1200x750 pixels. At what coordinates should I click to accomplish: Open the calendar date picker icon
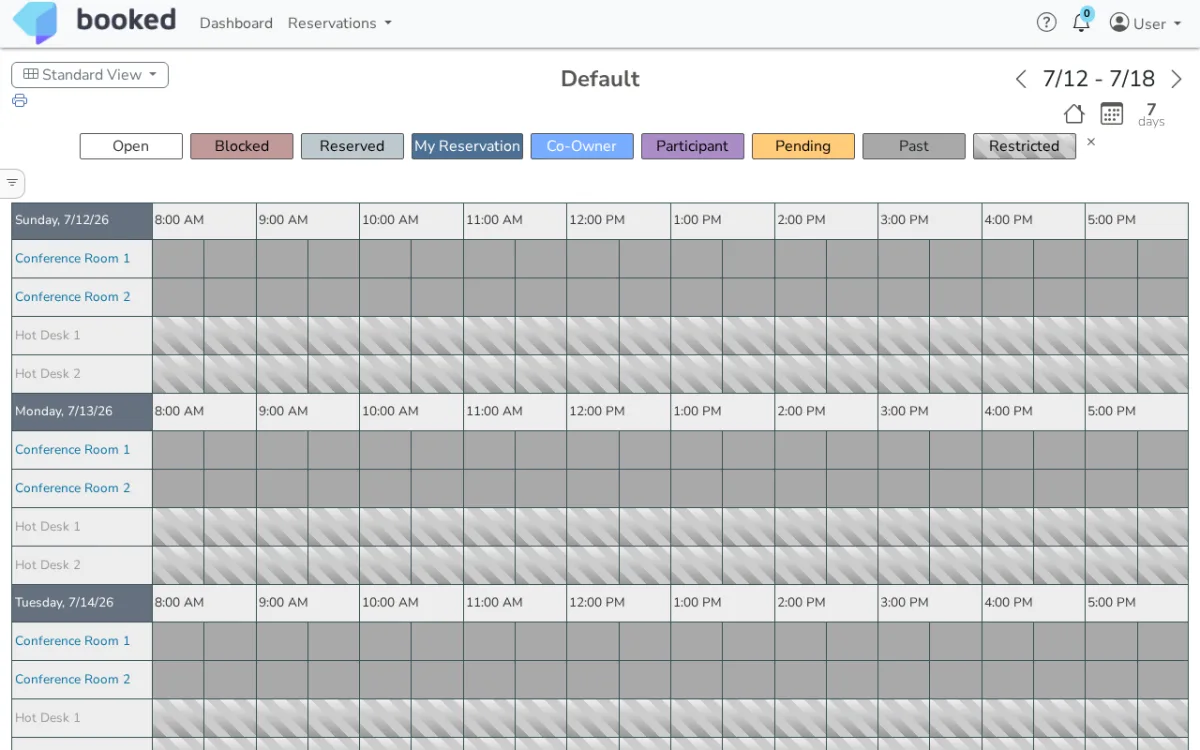[x=1111, y=114]
